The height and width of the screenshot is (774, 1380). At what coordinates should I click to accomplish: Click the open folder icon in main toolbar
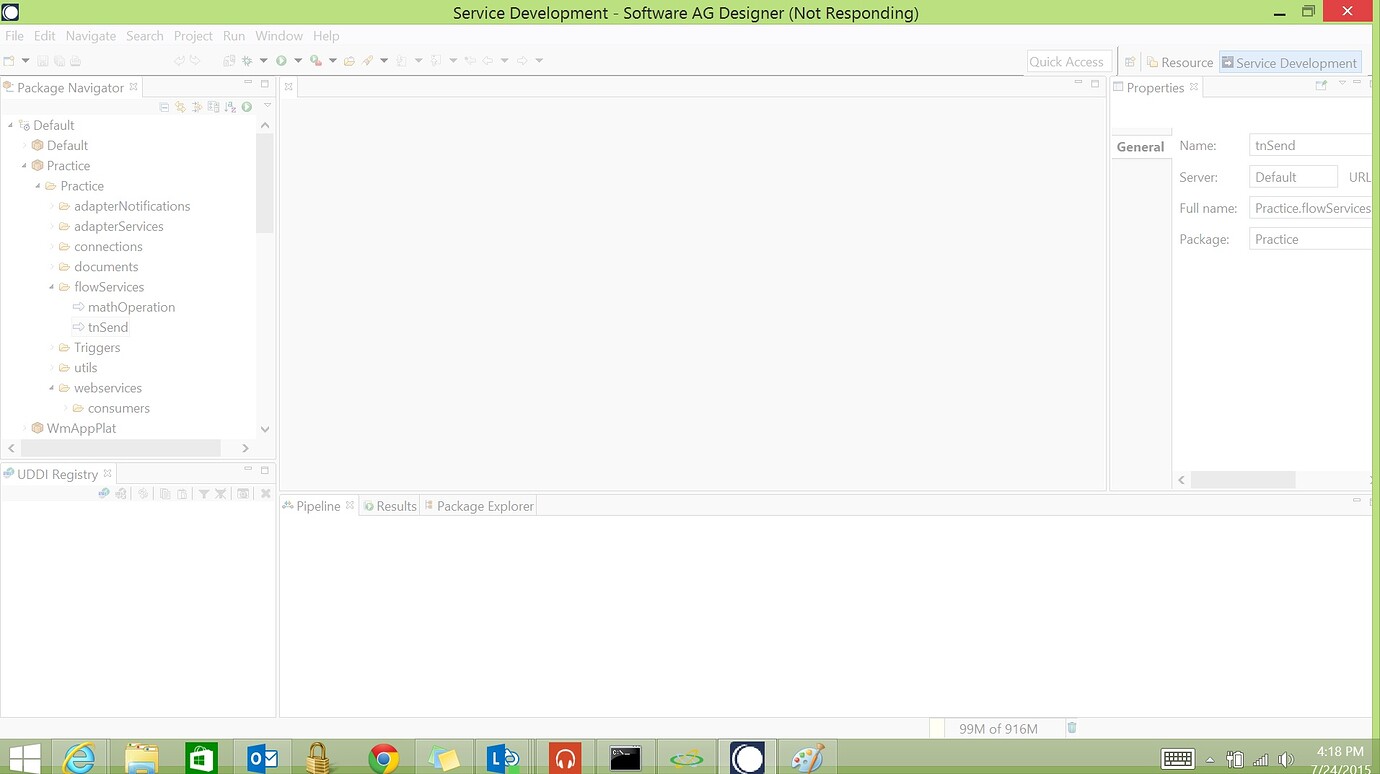tap(349, 61)
